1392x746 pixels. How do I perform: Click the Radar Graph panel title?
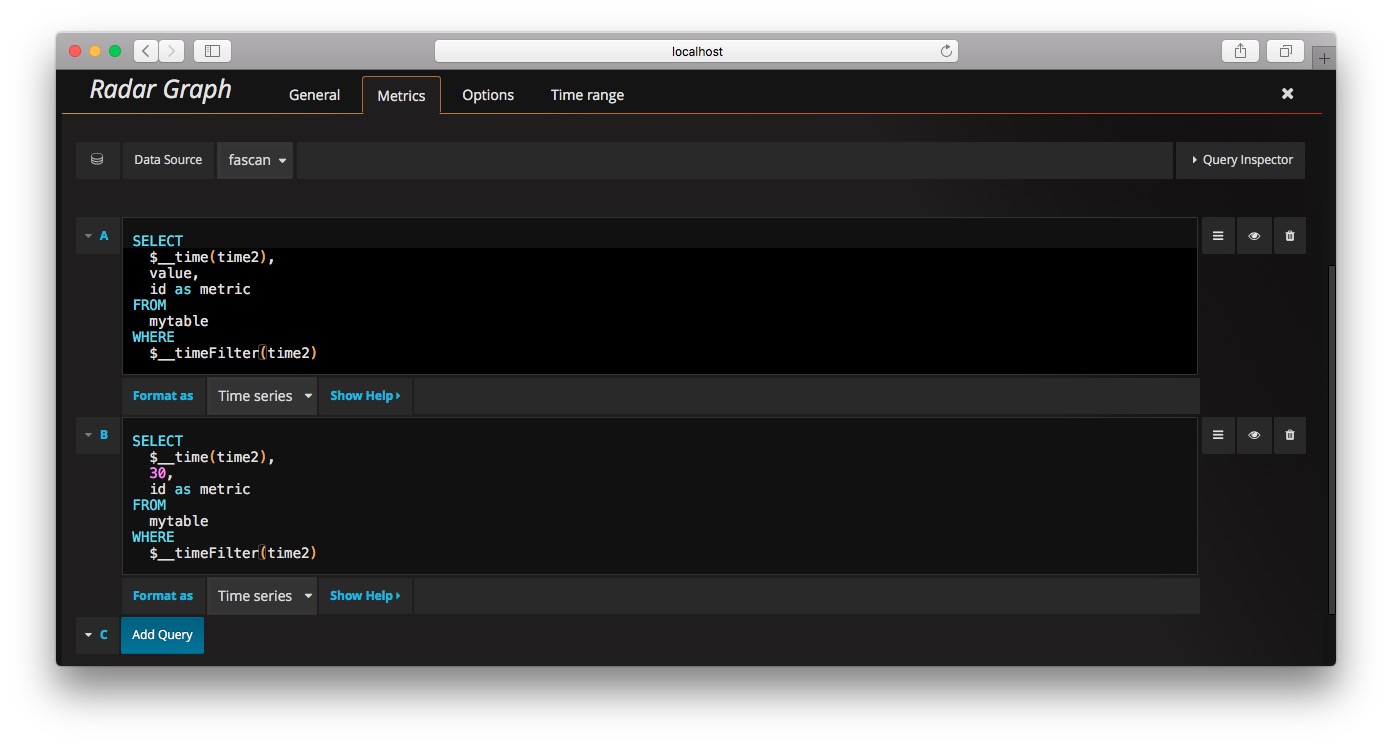pyautogui.click(x=161, y=89)
